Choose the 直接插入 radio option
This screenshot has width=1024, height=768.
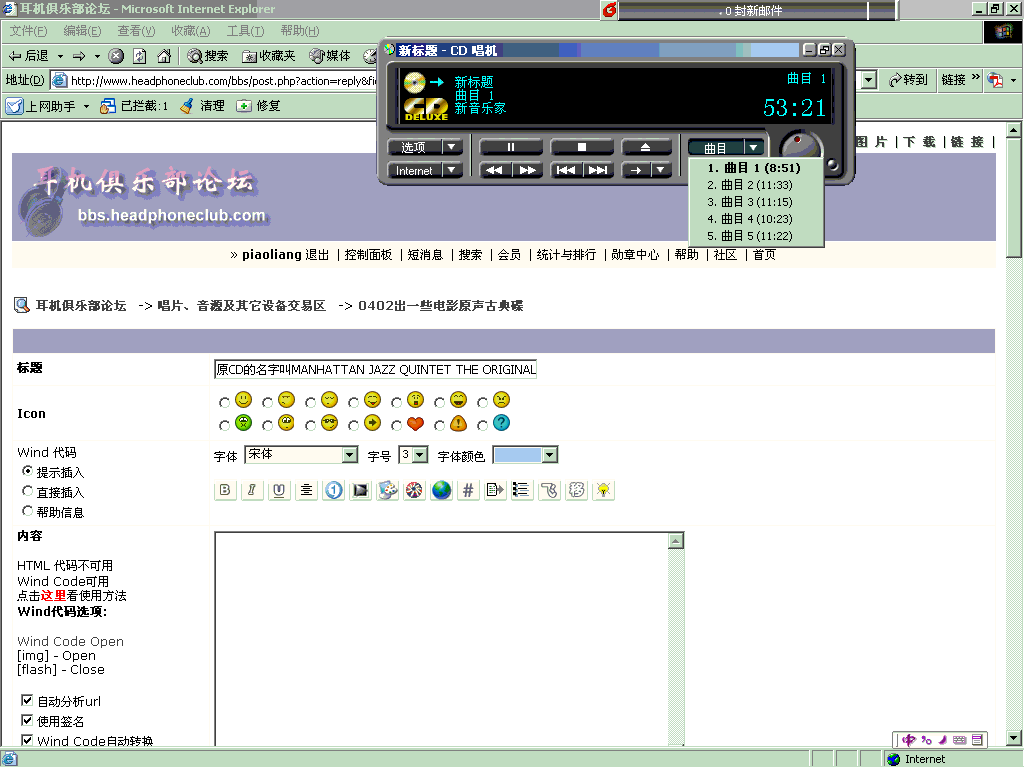(27, 490)
